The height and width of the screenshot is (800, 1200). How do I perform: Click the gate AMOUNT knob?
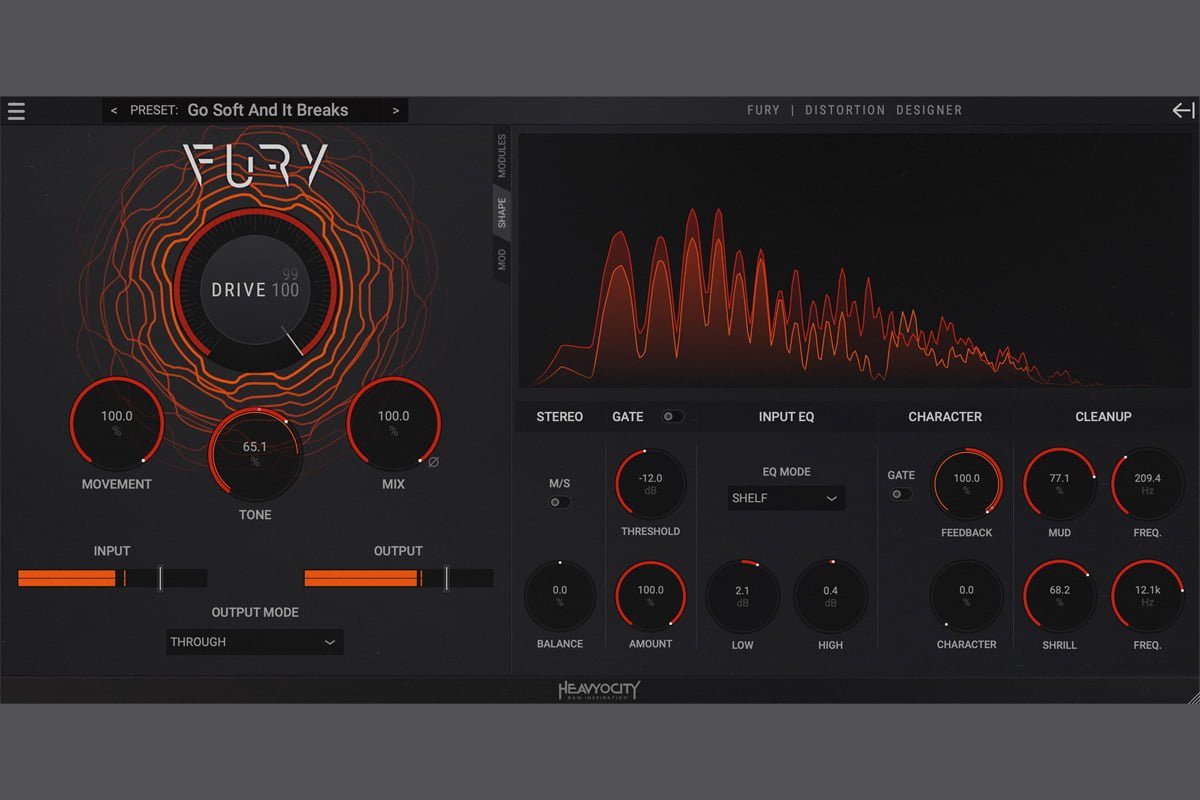click(x=650, y=596)
